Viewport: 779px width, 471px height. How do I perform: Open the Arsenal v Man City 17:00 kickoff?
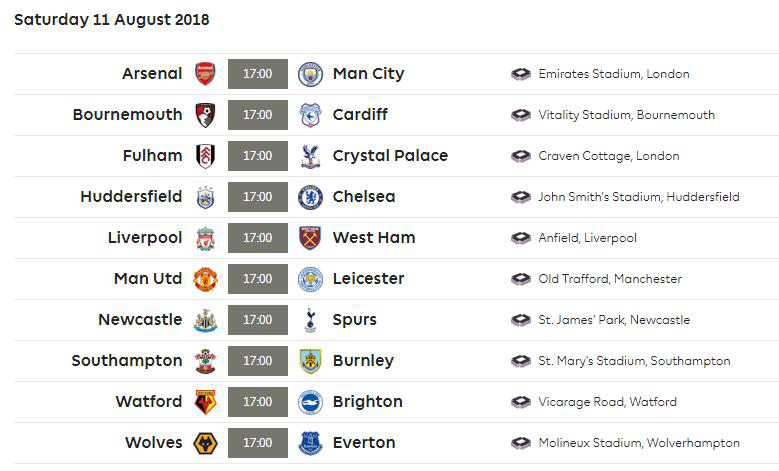tap(258, 74)
